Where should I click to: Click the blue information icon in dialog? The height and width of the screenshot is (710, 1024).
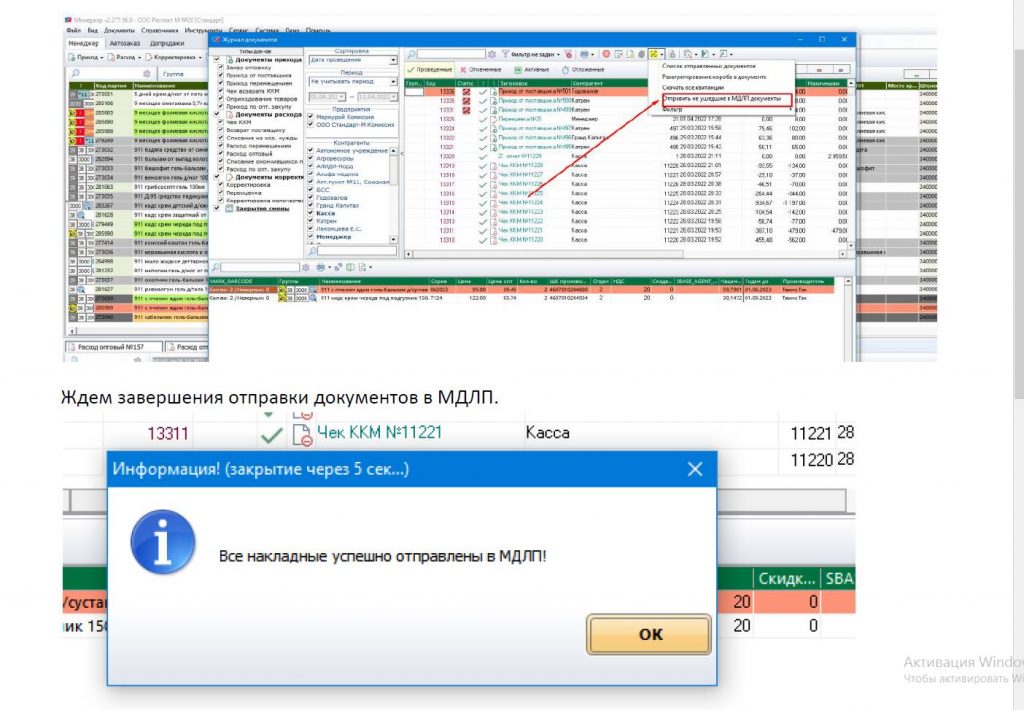tap(161, 541)
